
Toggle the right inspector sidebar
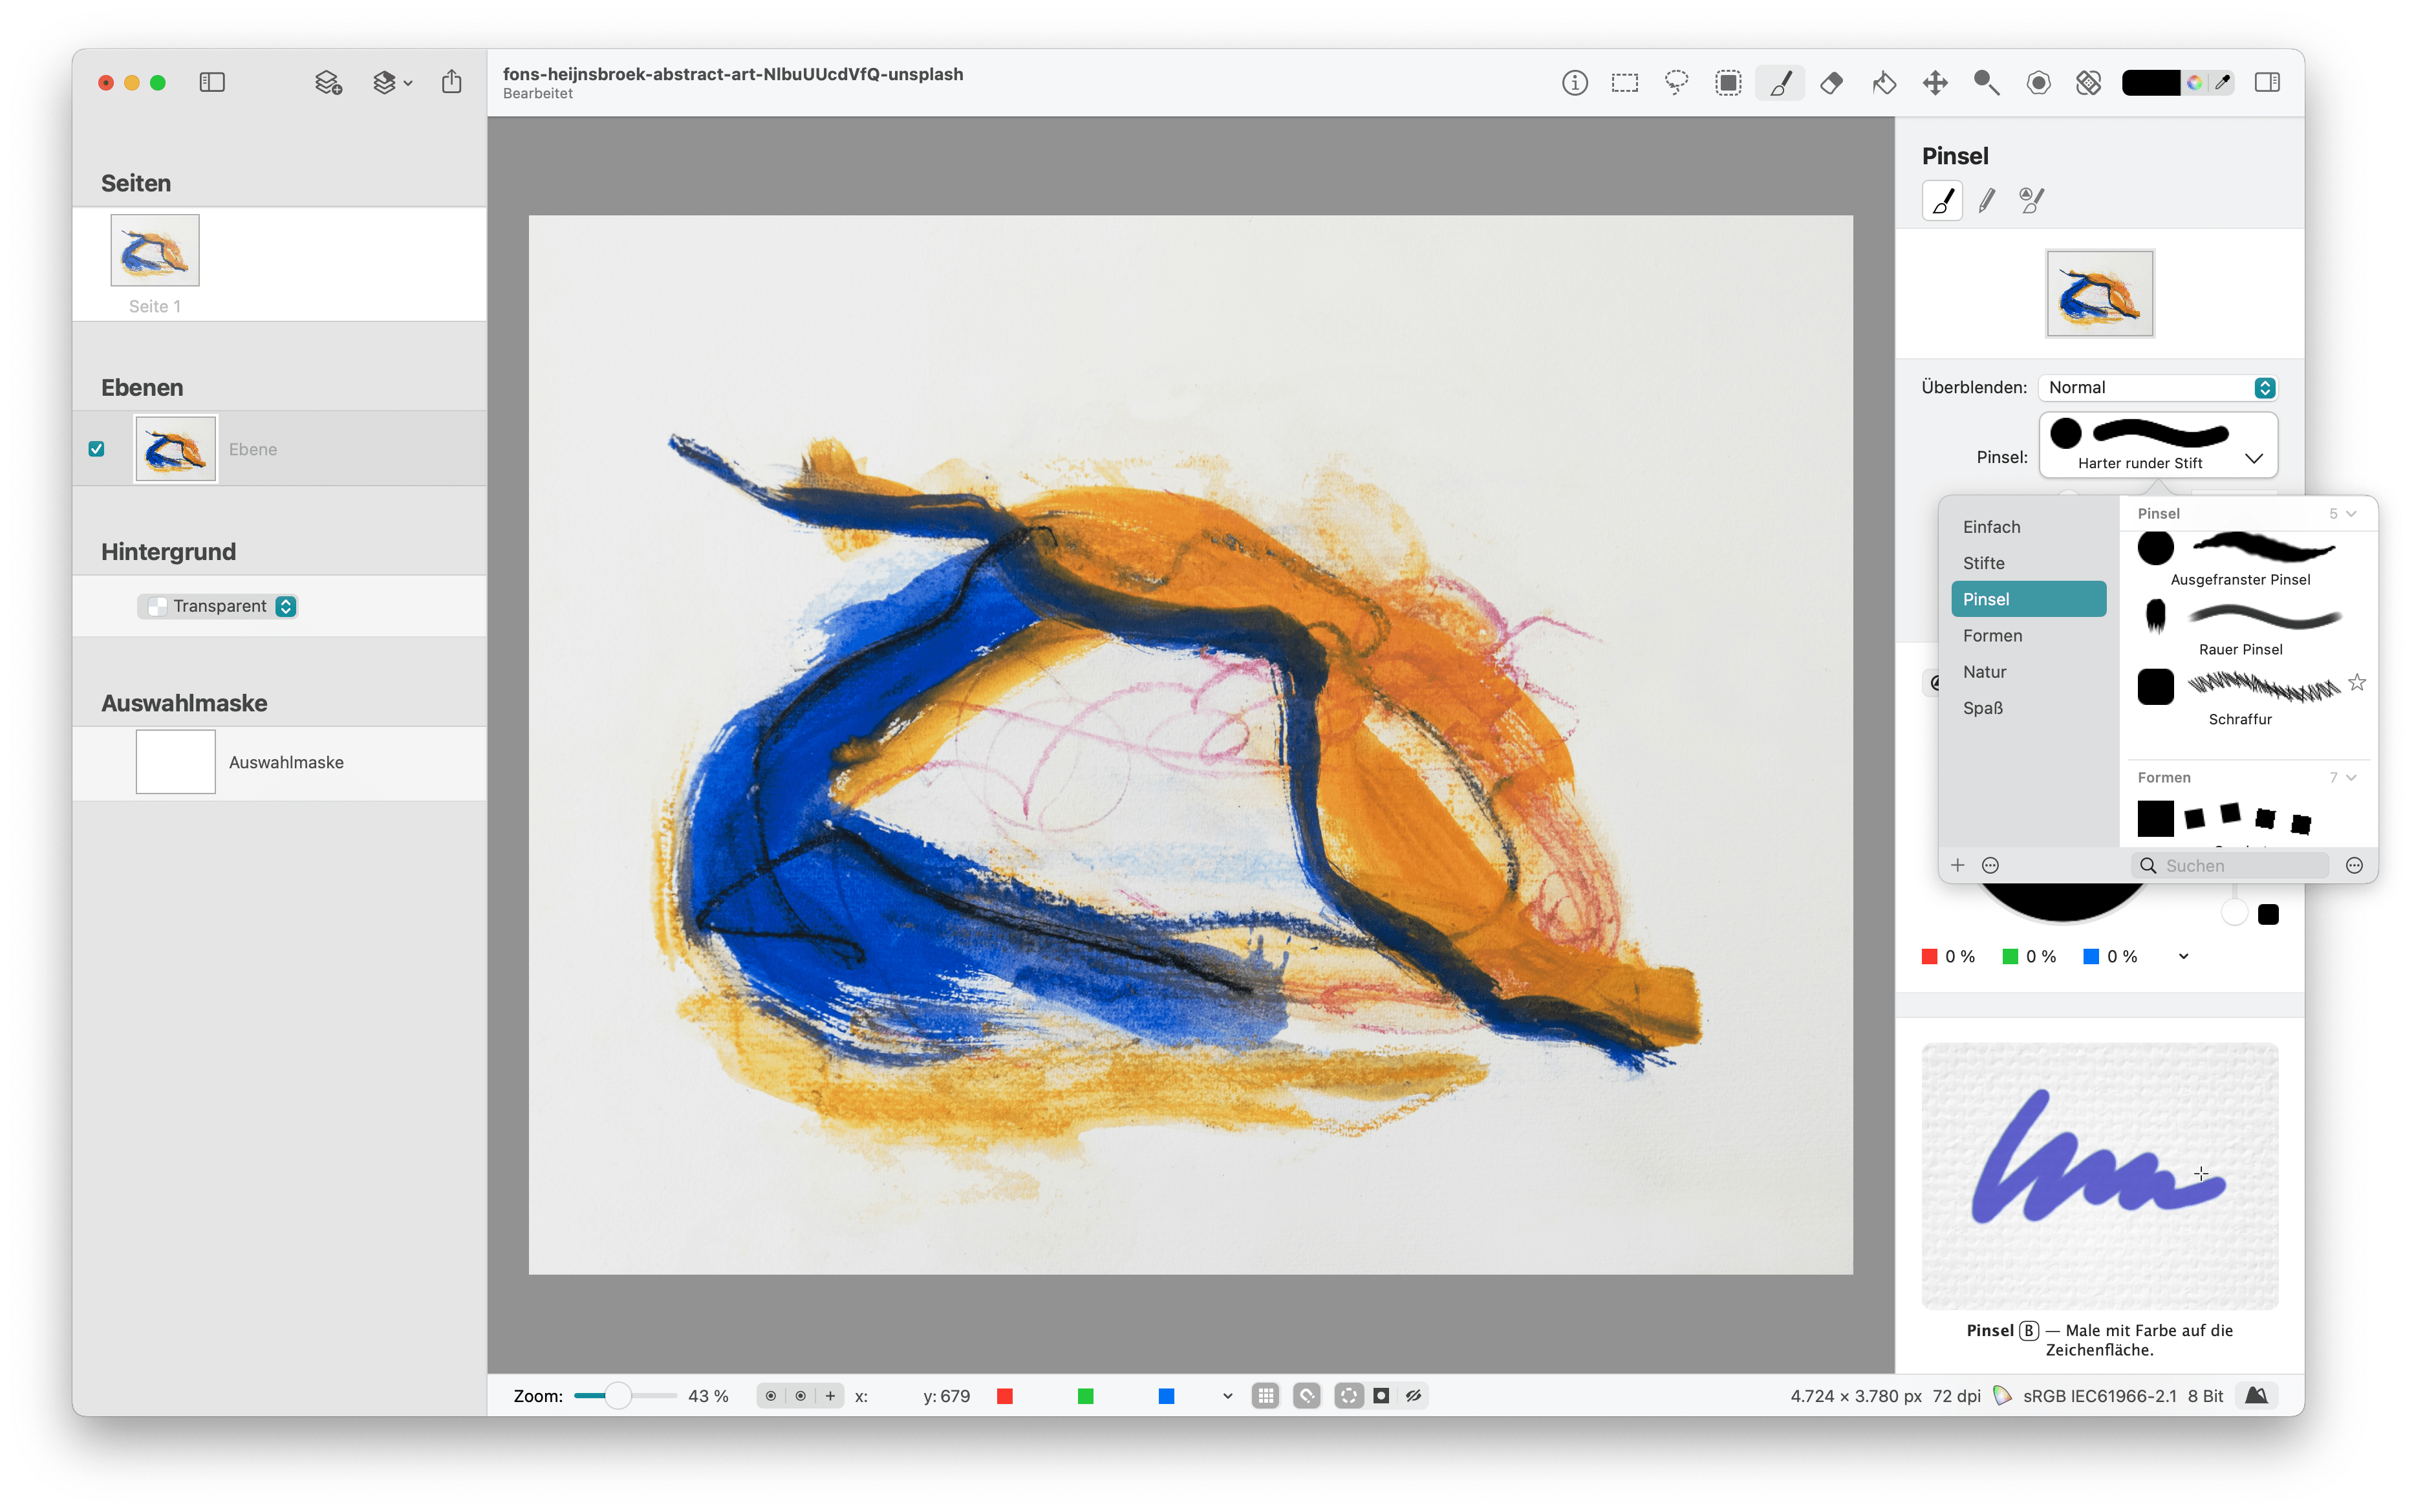click(x=2267, y=83)
